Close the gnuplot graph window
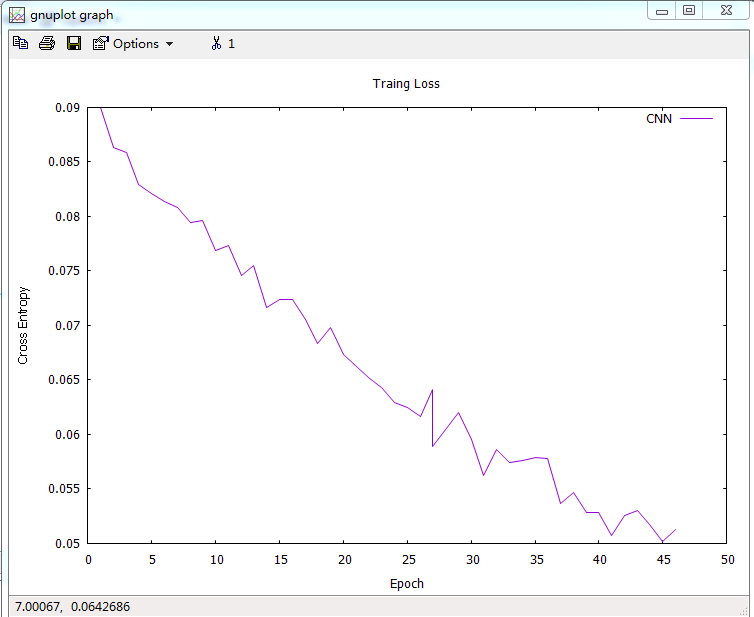Viewport: 754px width, 617px height. (726, 11)
